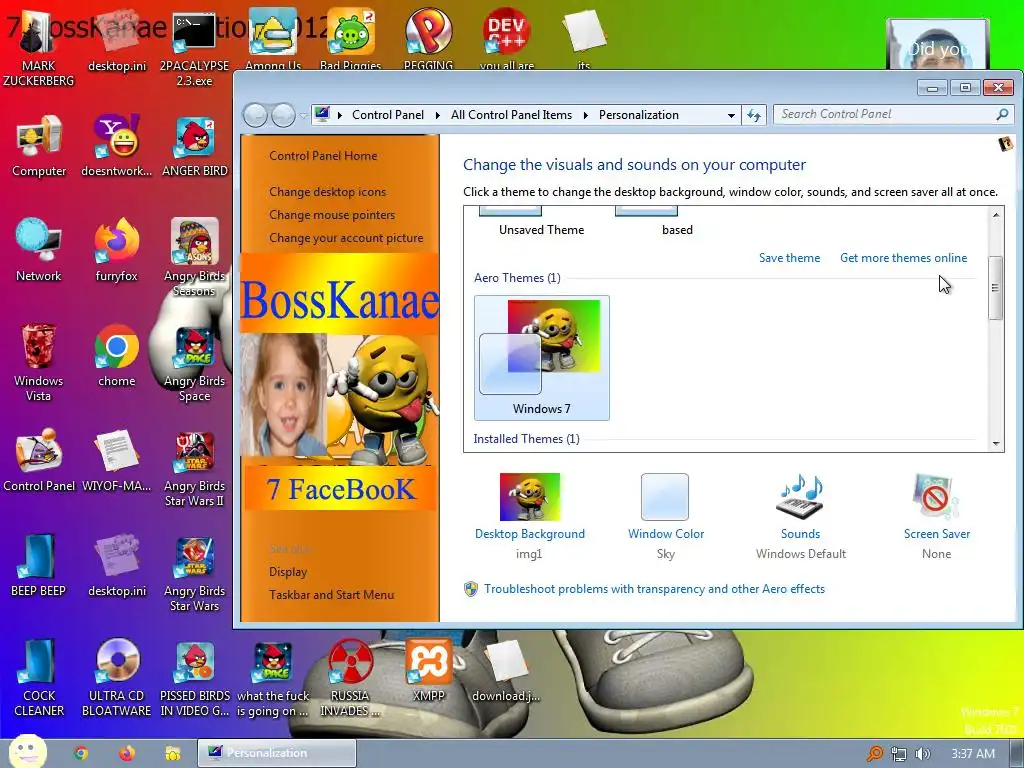Click the Control Panel help icon

pos(1005,144)
